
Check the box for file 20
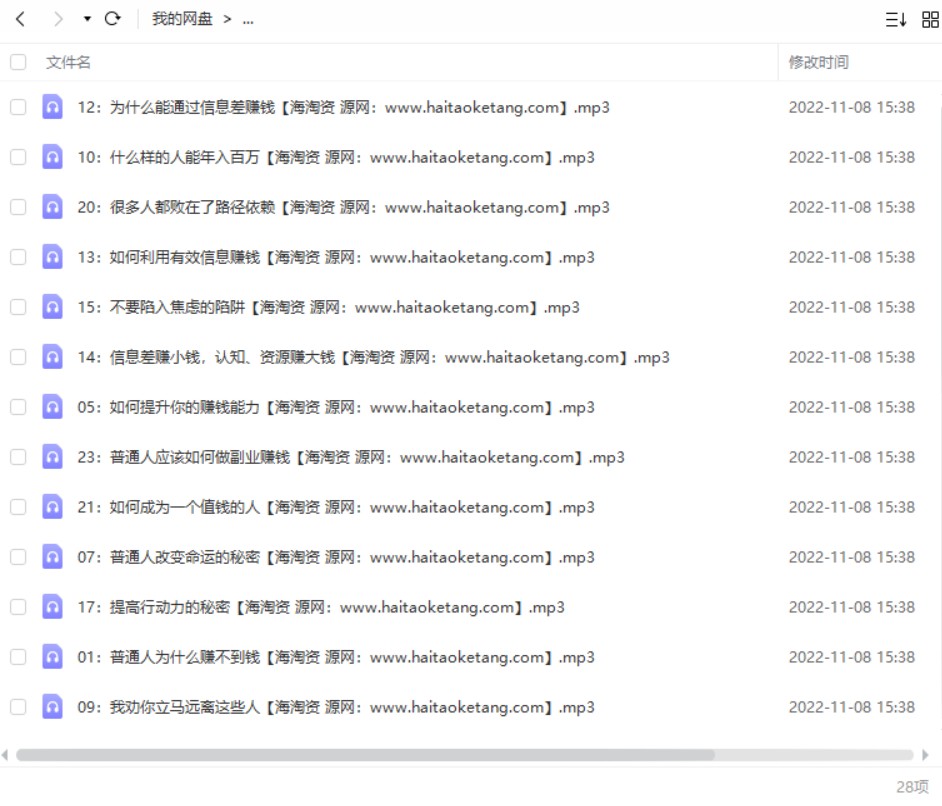click(x=18, y=207)
